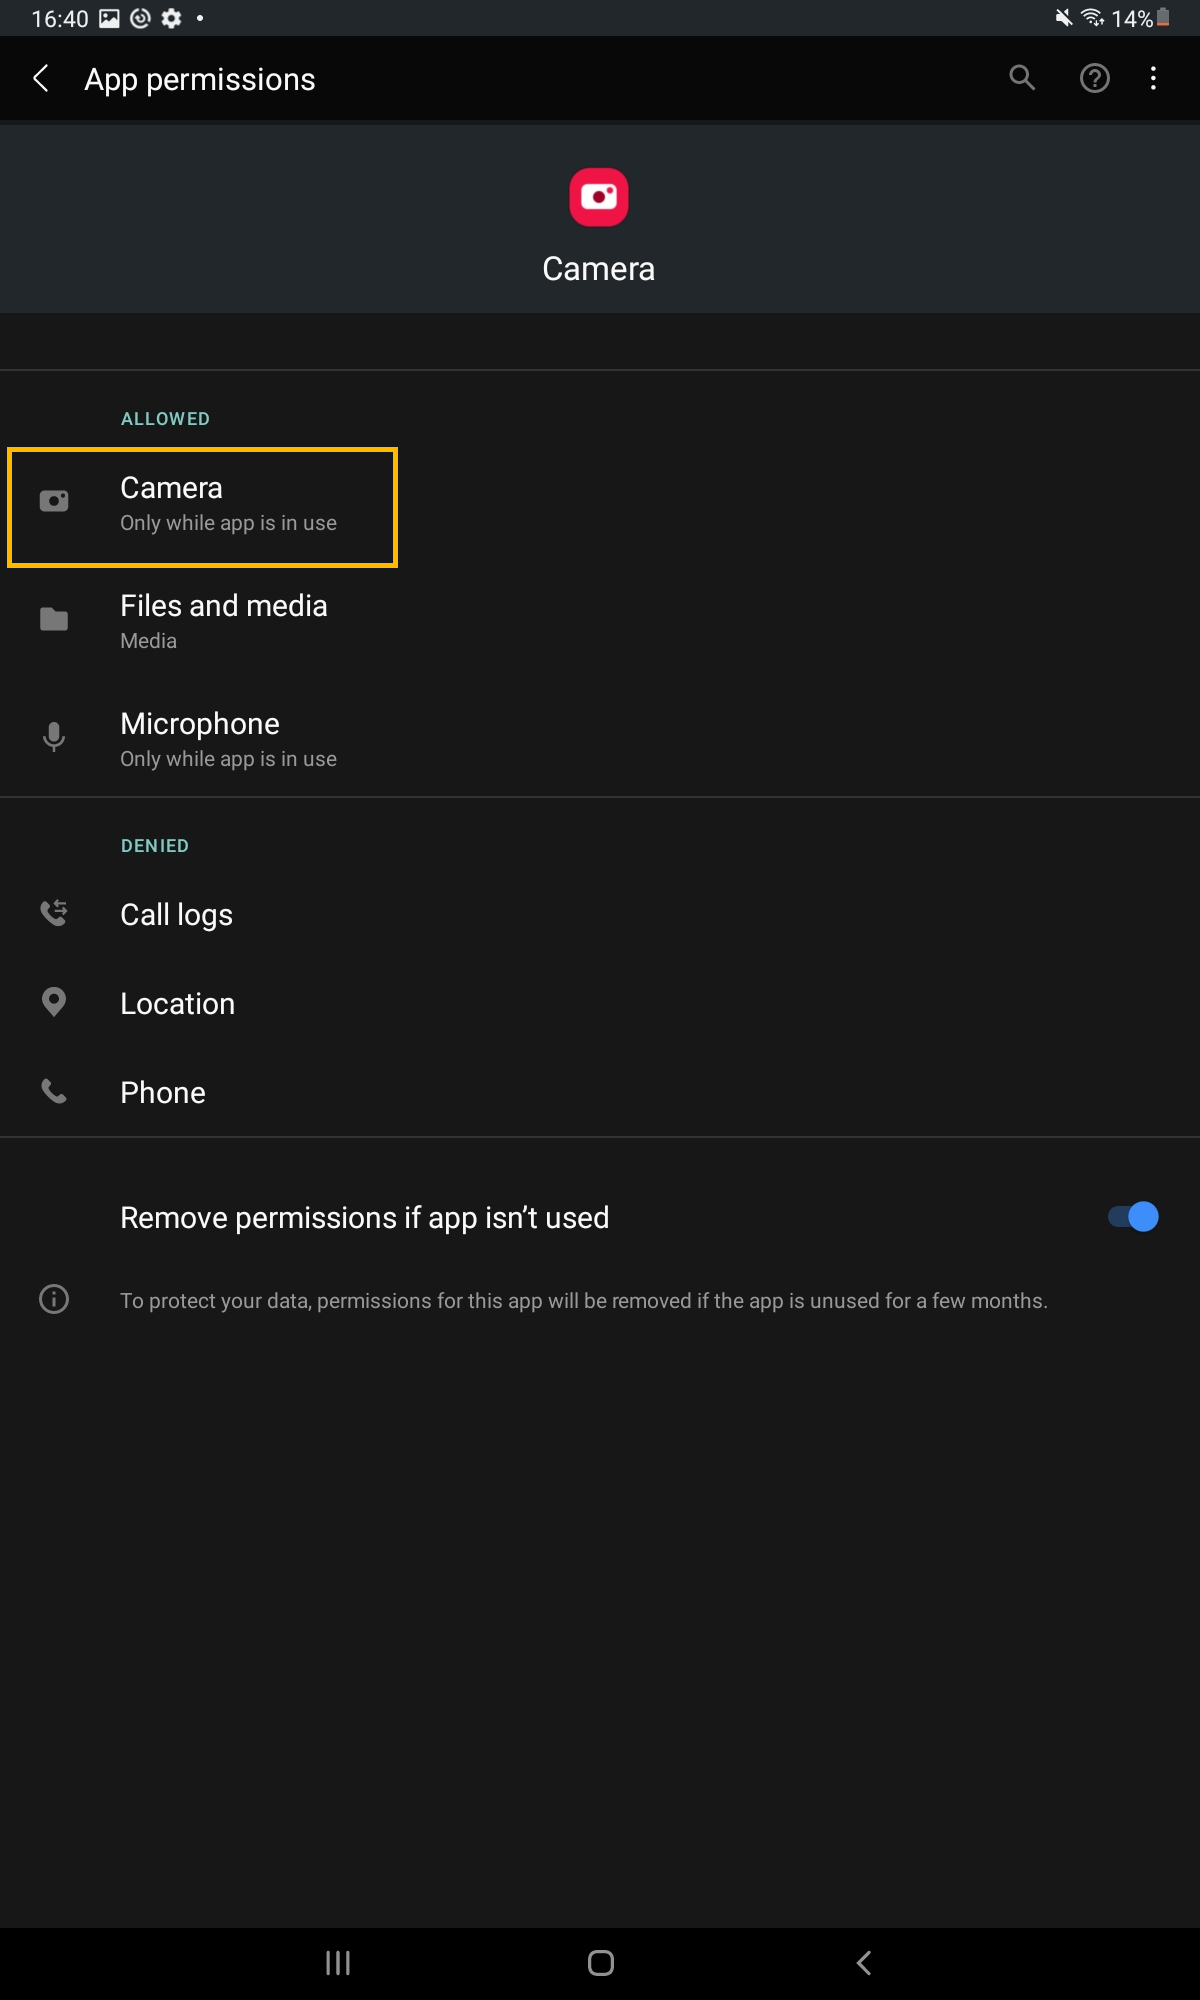The width and height of the screenshot is (1200, 2000).
Task: Tap the call logs phone icon
Action: [x=54, y=913]
